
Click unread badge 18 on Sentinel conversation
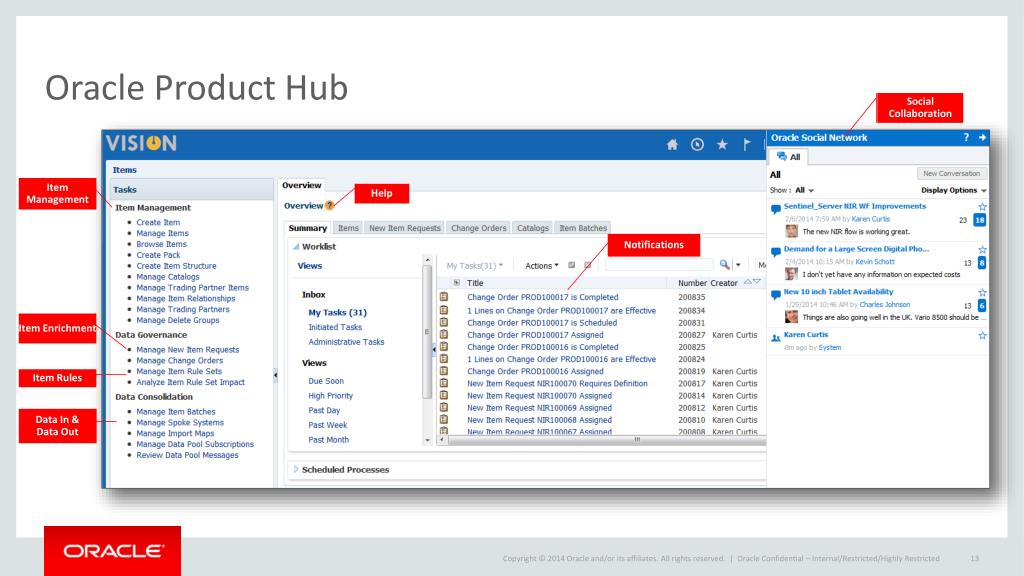pos(980,220)
